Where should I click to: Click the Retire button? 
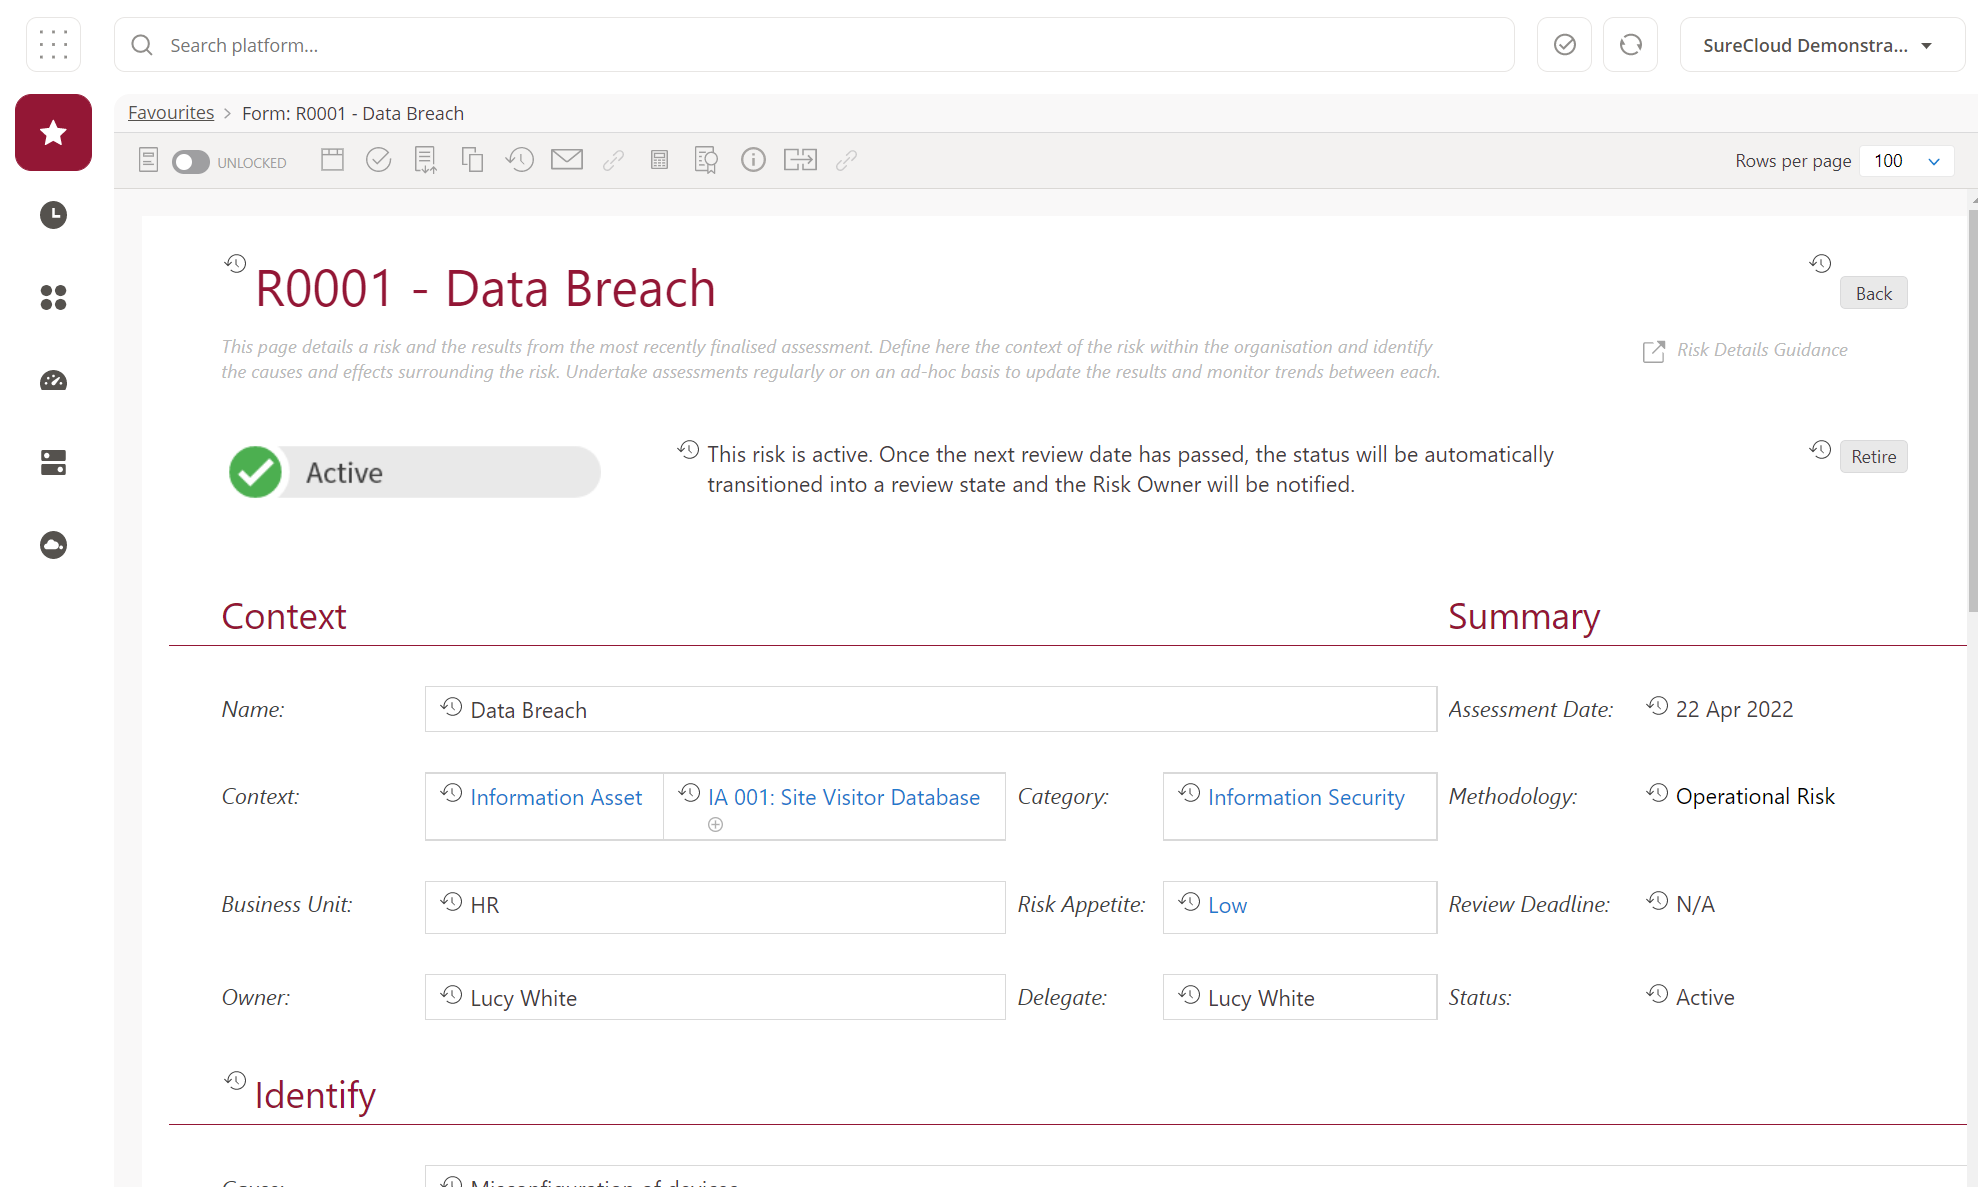tap(1873, 455)
